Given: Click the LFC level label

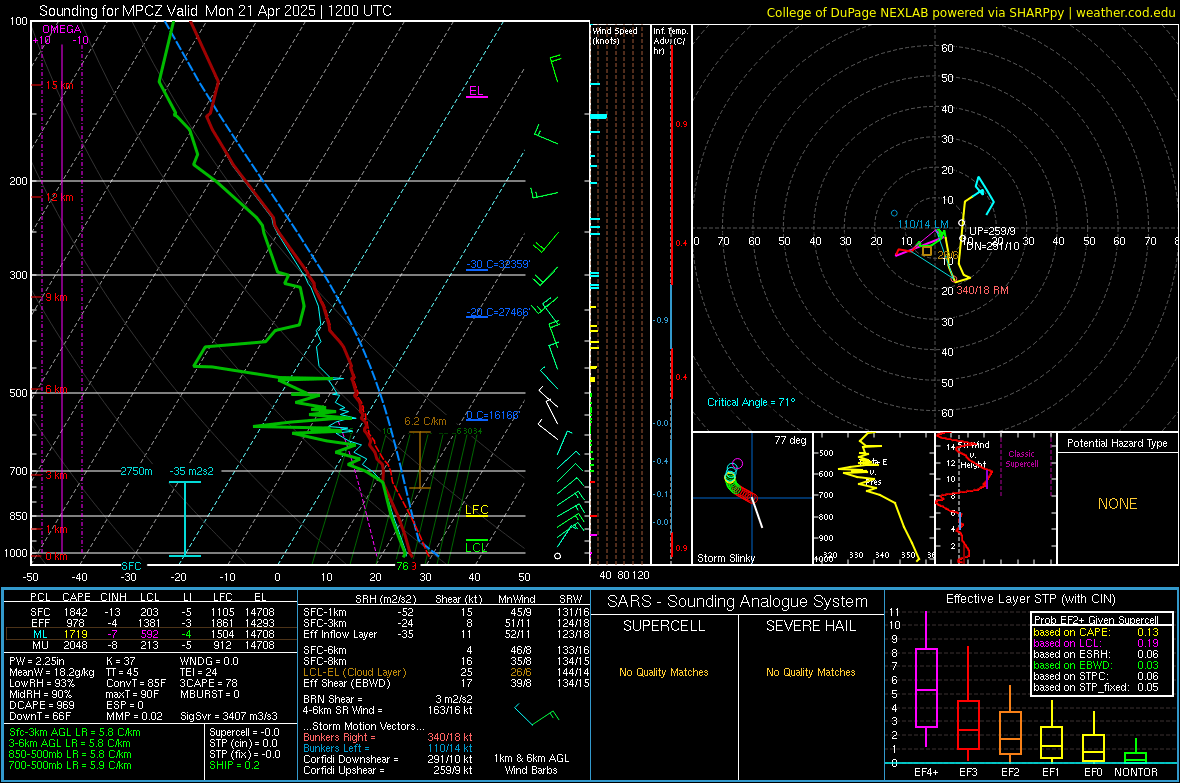Looking at the screenshot, I should (476, 510).
